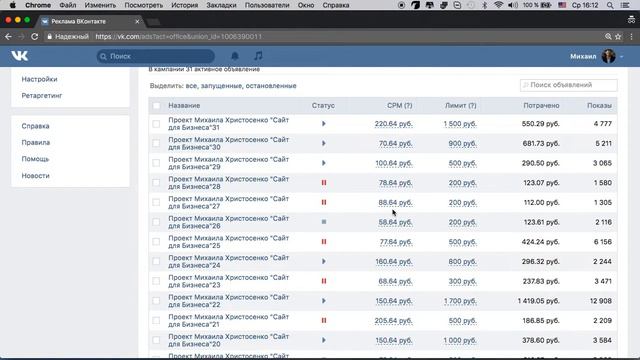Screen dimensions: 640x360
Task: Click the volume icon in menu bar
Action: (x=513, y=5)
